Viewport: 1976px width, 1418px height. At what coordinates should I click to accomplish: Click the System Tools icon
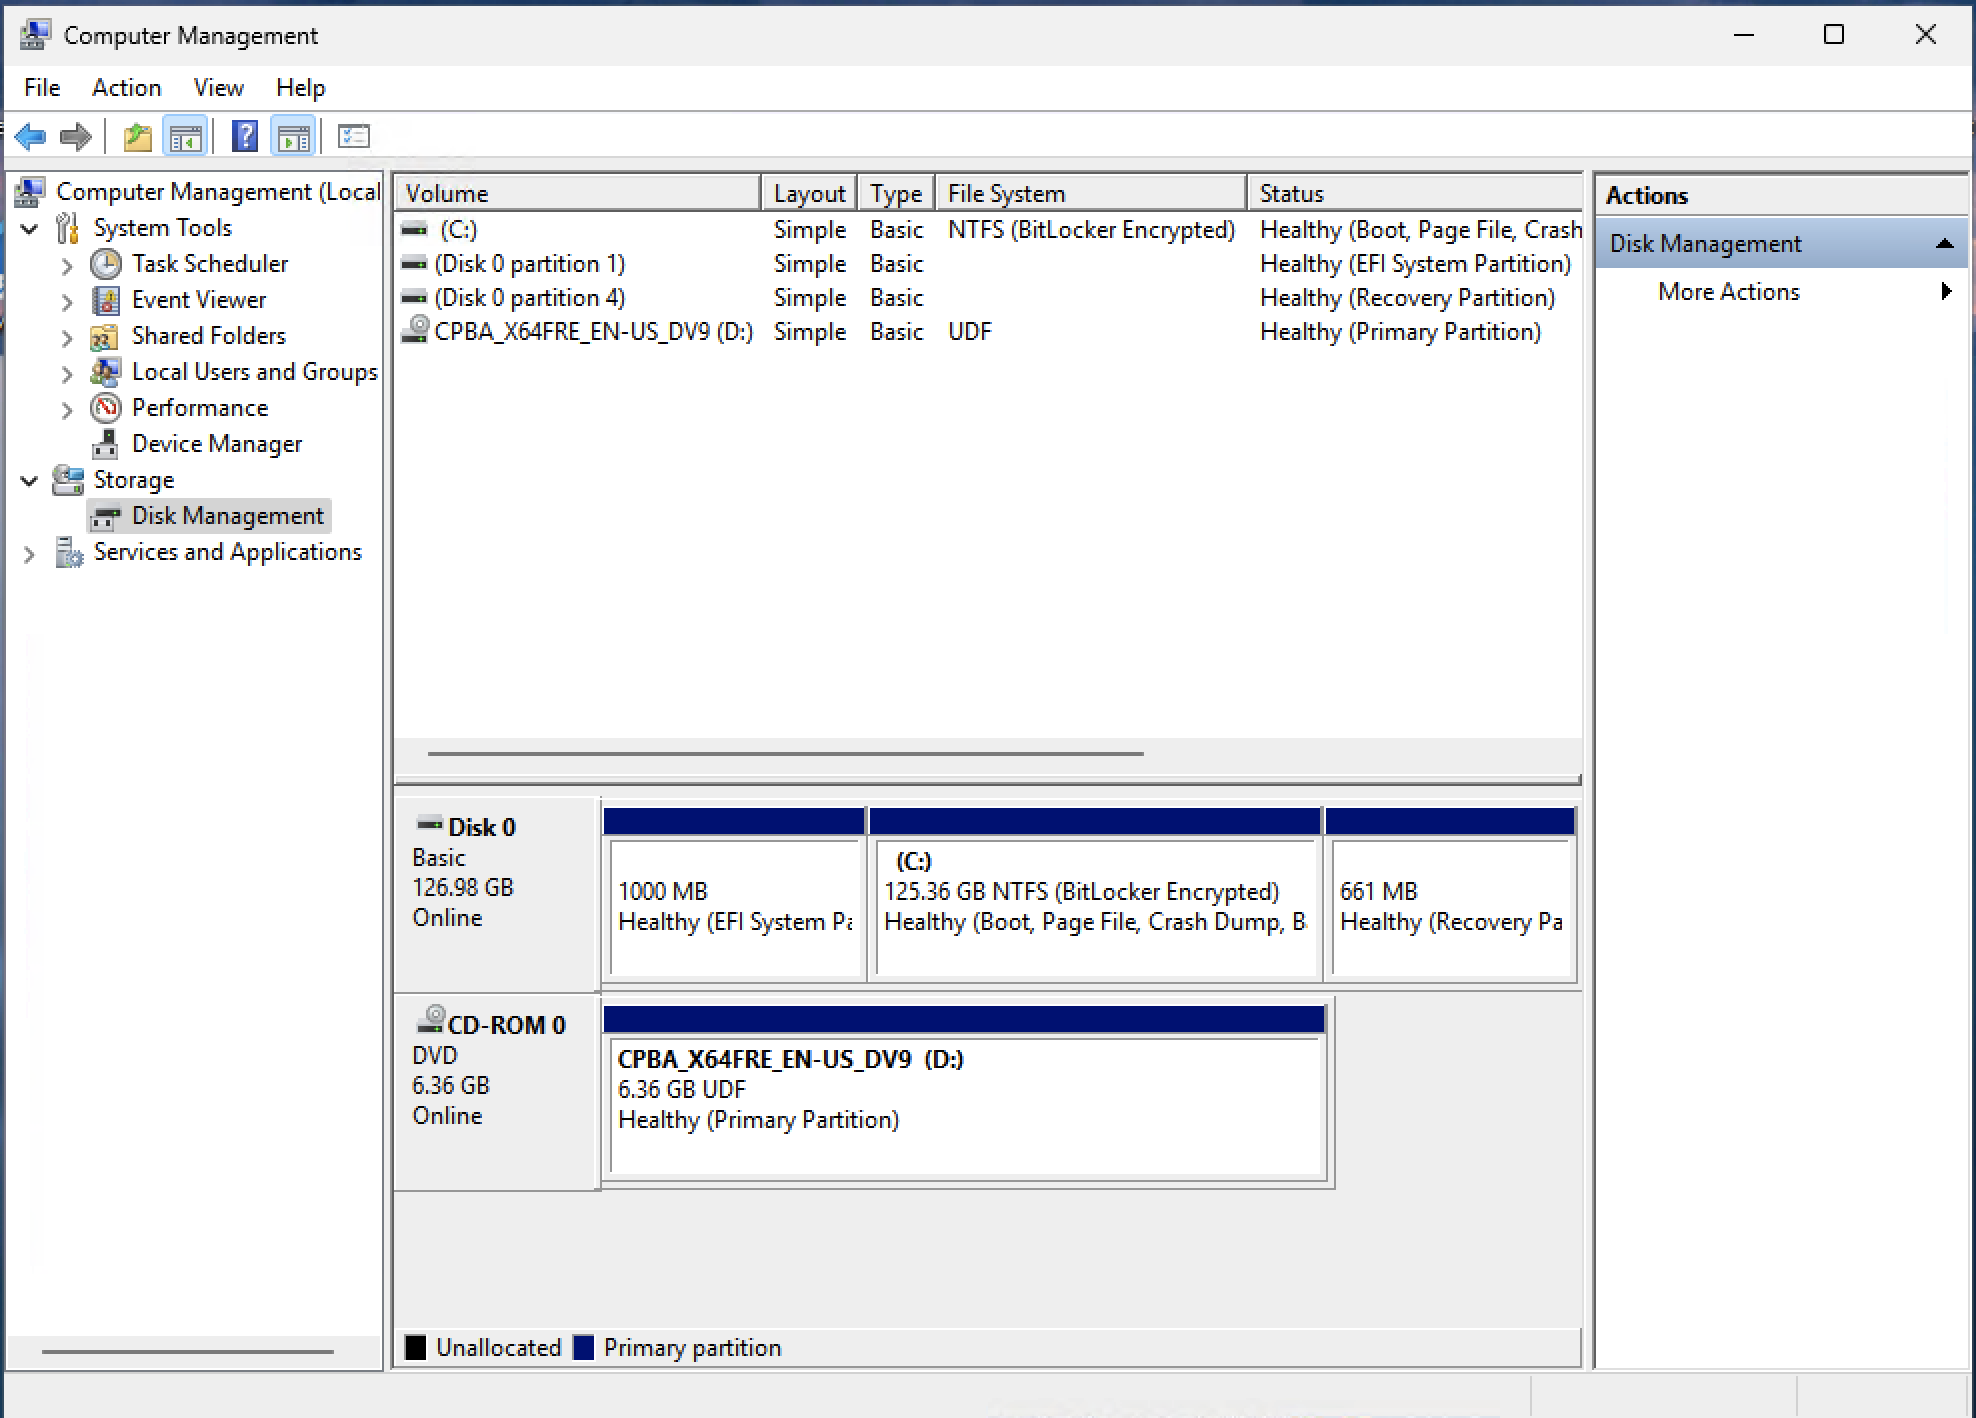pos(68,228)
